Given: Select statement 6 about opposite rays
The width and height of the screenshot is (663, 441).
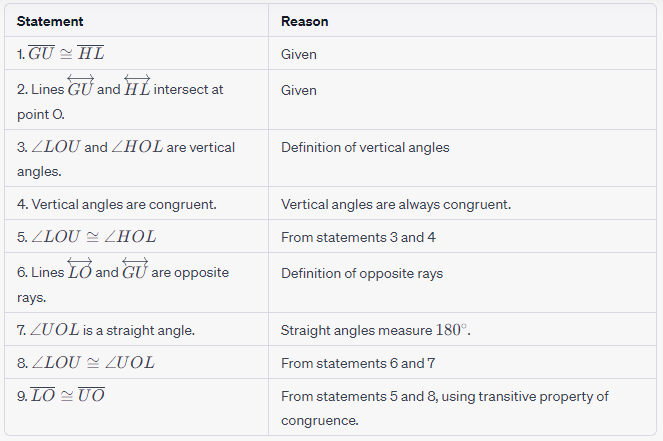Looking at the screenshot, I should 123,281.
